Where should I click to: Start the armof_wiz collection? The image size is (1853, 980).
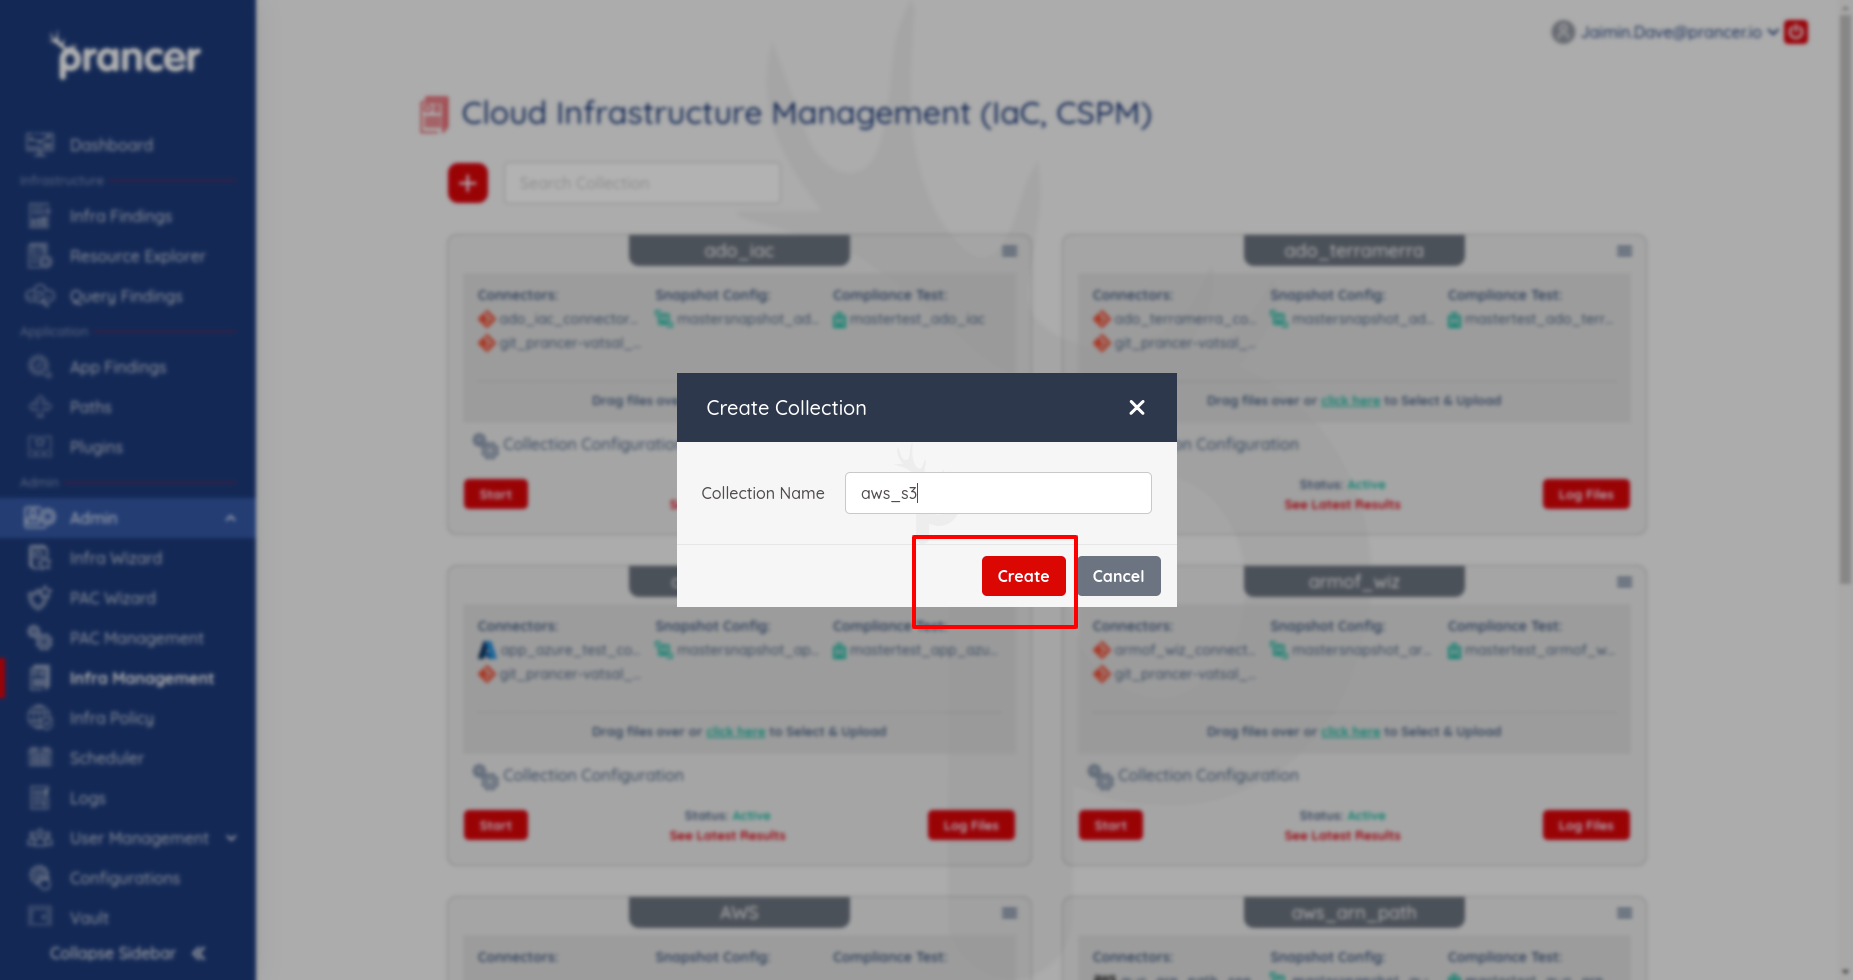point(1111,825)
